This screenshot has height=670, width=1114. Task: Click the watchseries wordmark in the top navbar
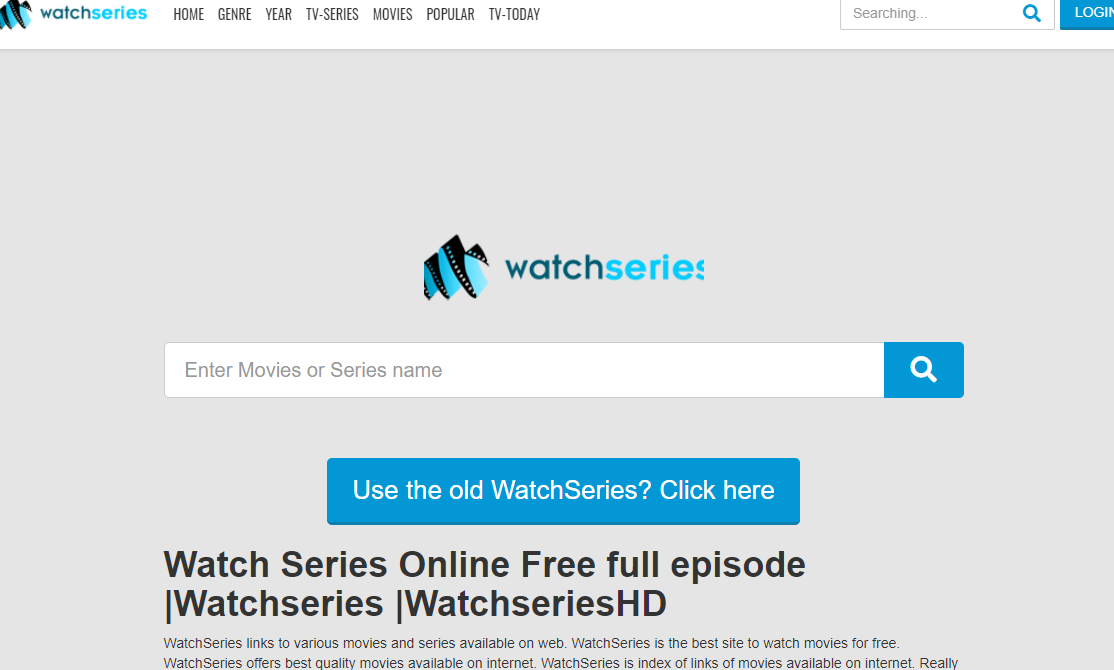94,13
